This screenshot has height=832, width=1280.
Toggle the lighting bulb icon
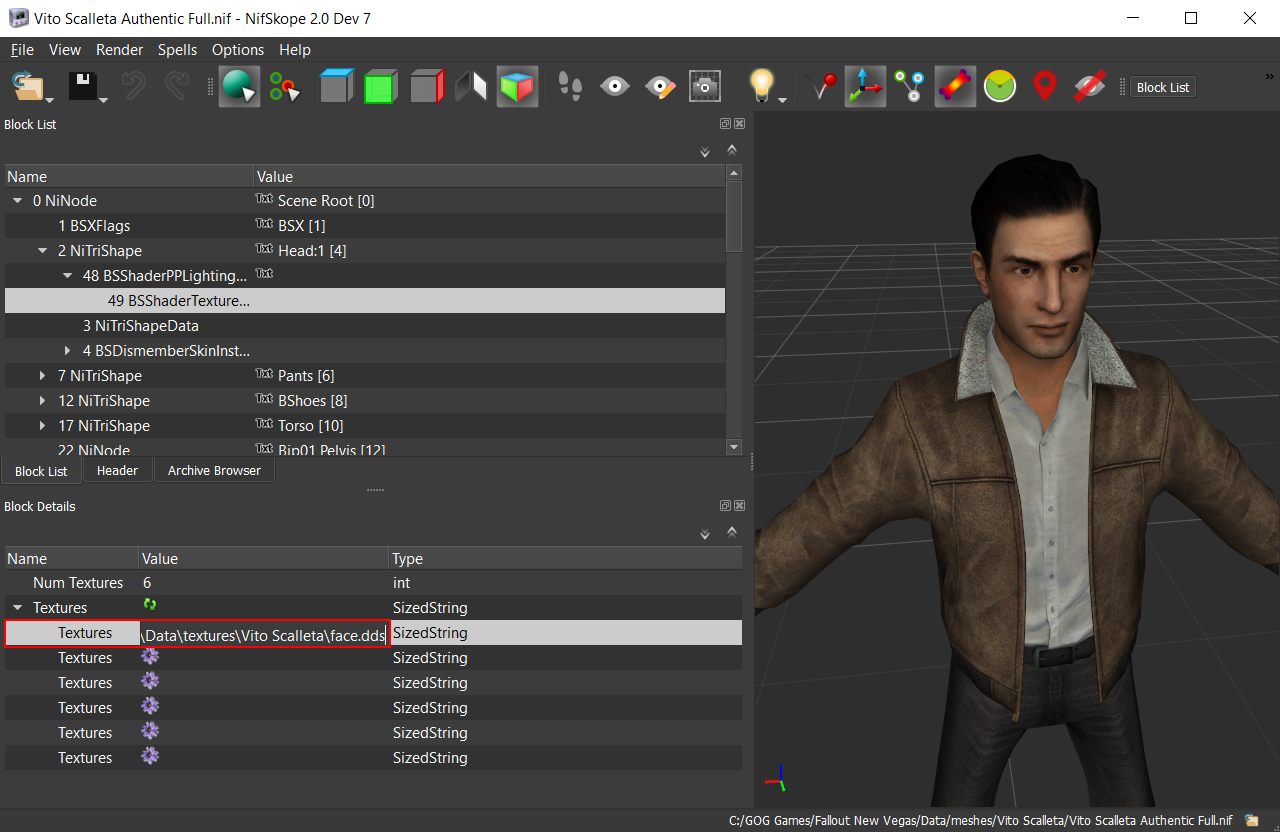tap(762, 87)
